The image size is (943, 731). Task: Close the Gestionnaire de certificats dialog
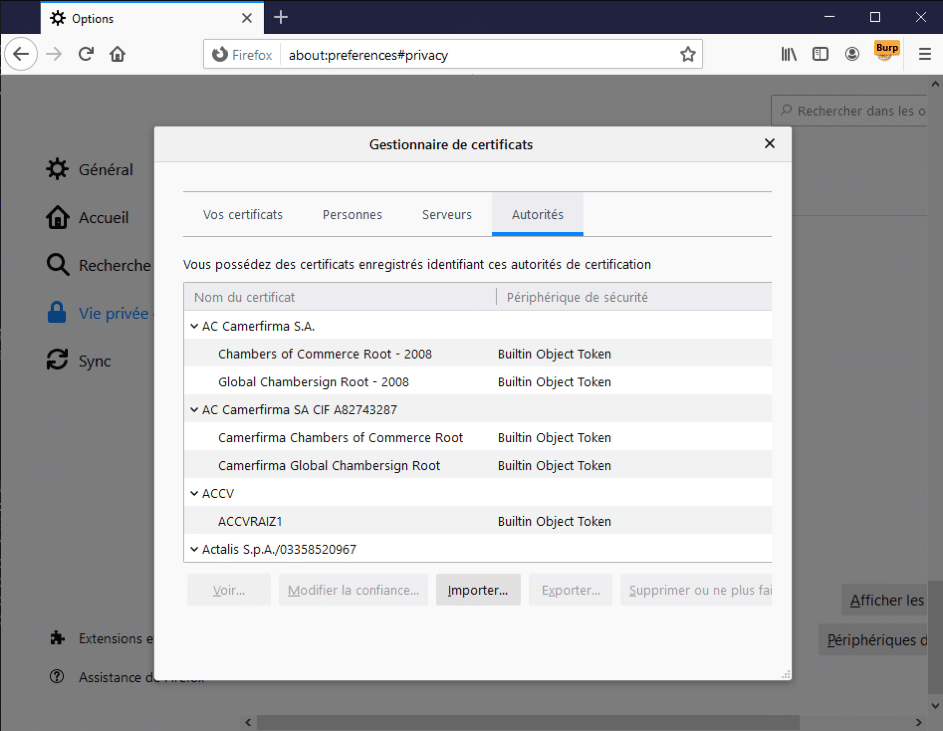click(x=769, y=144)
